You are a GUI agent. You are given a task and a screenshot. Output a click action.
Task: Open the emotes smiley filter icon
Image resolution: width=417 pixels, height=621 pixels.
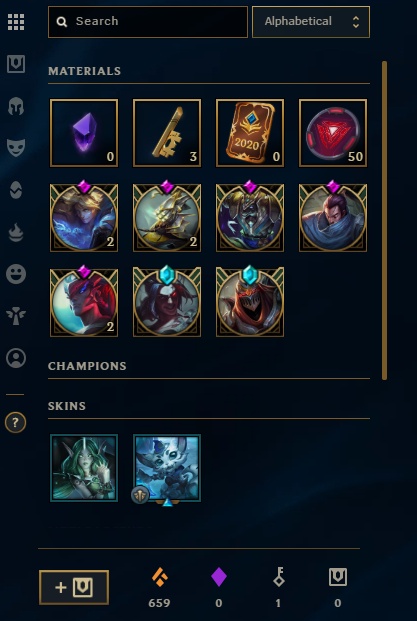click(x=16, y=274)
